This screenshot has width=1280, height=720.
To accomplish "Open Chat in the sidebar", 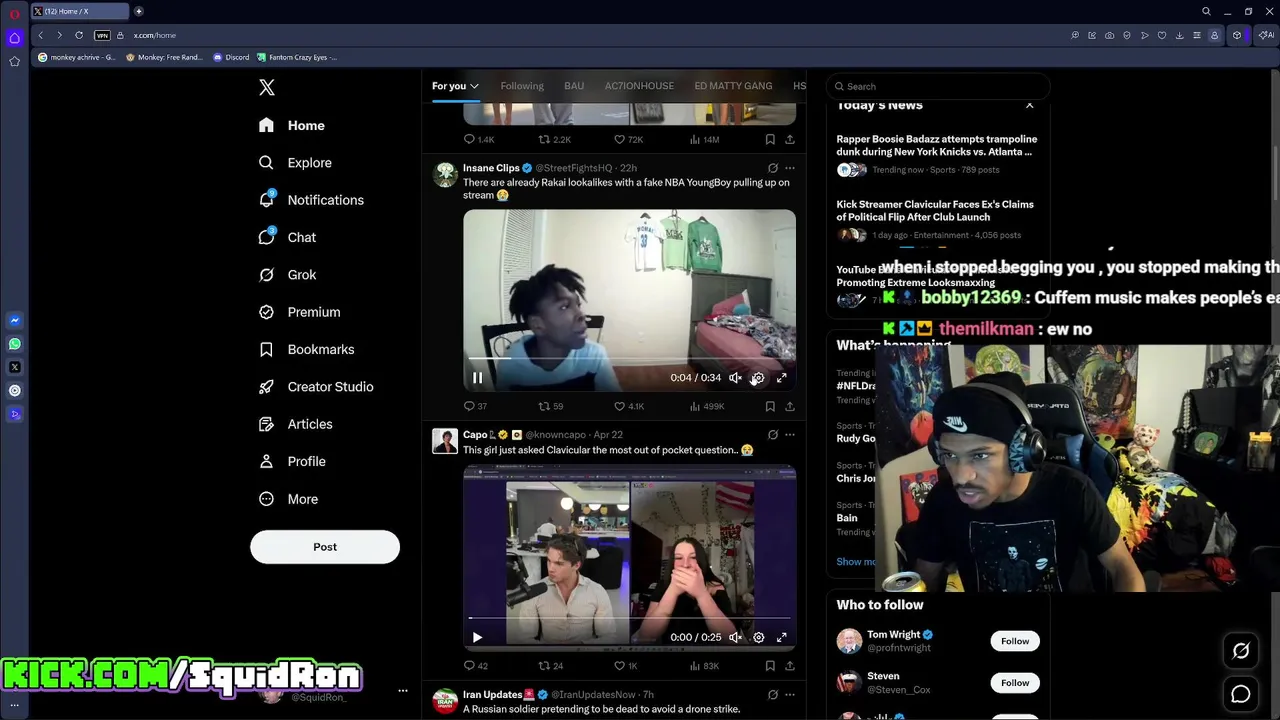I will click(x=287, y=238).
